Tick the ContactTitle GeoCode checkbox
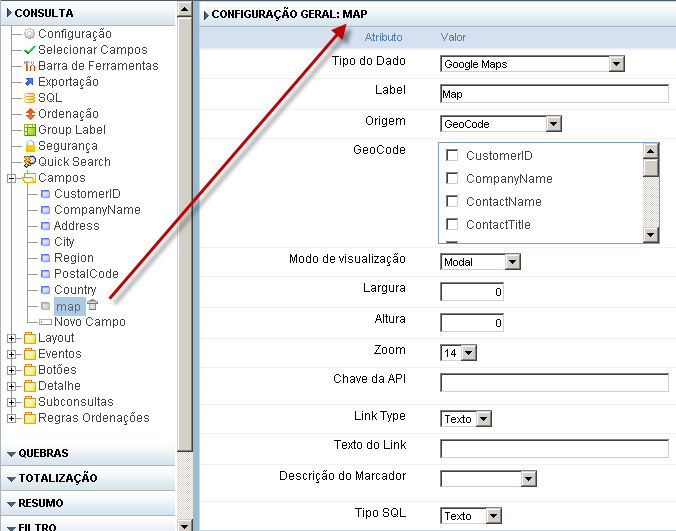 [x=452, y=225]
